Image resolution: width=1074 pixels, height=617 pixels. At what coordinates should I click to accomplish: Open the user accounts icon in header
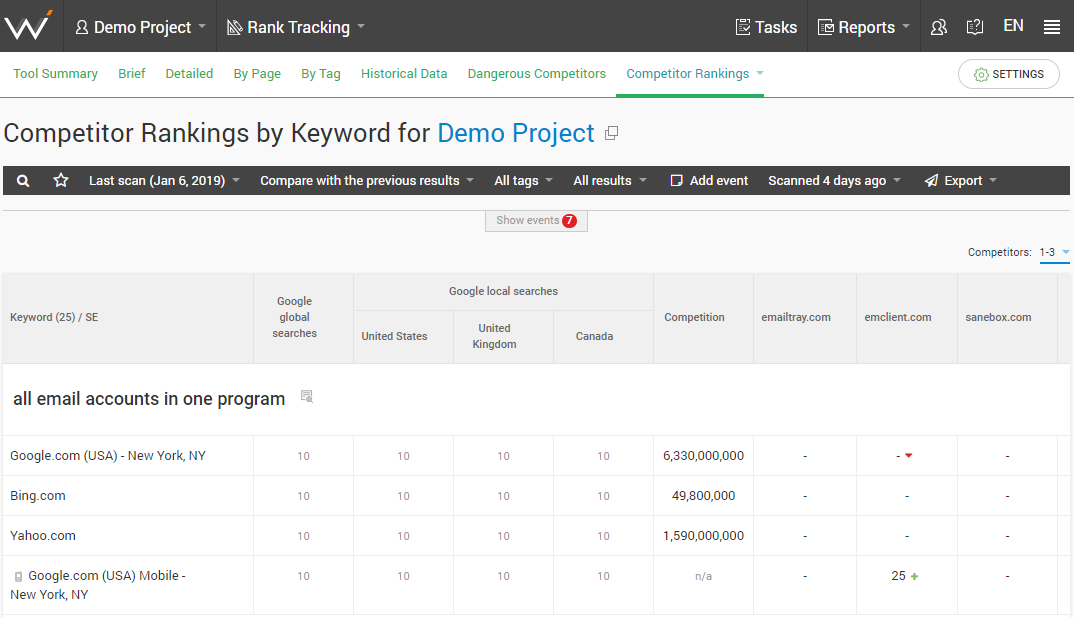pos(938,27)
